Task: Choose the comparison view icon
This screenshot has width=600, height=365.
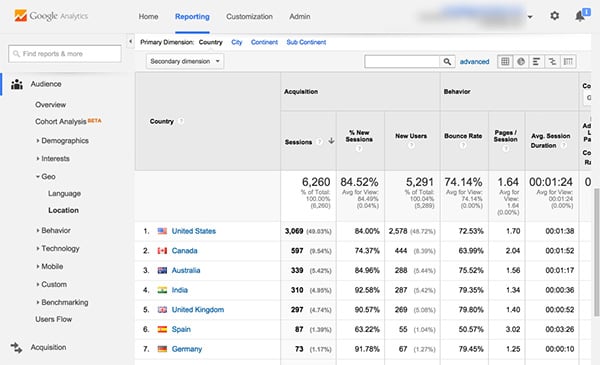Action: coord(552,61)
